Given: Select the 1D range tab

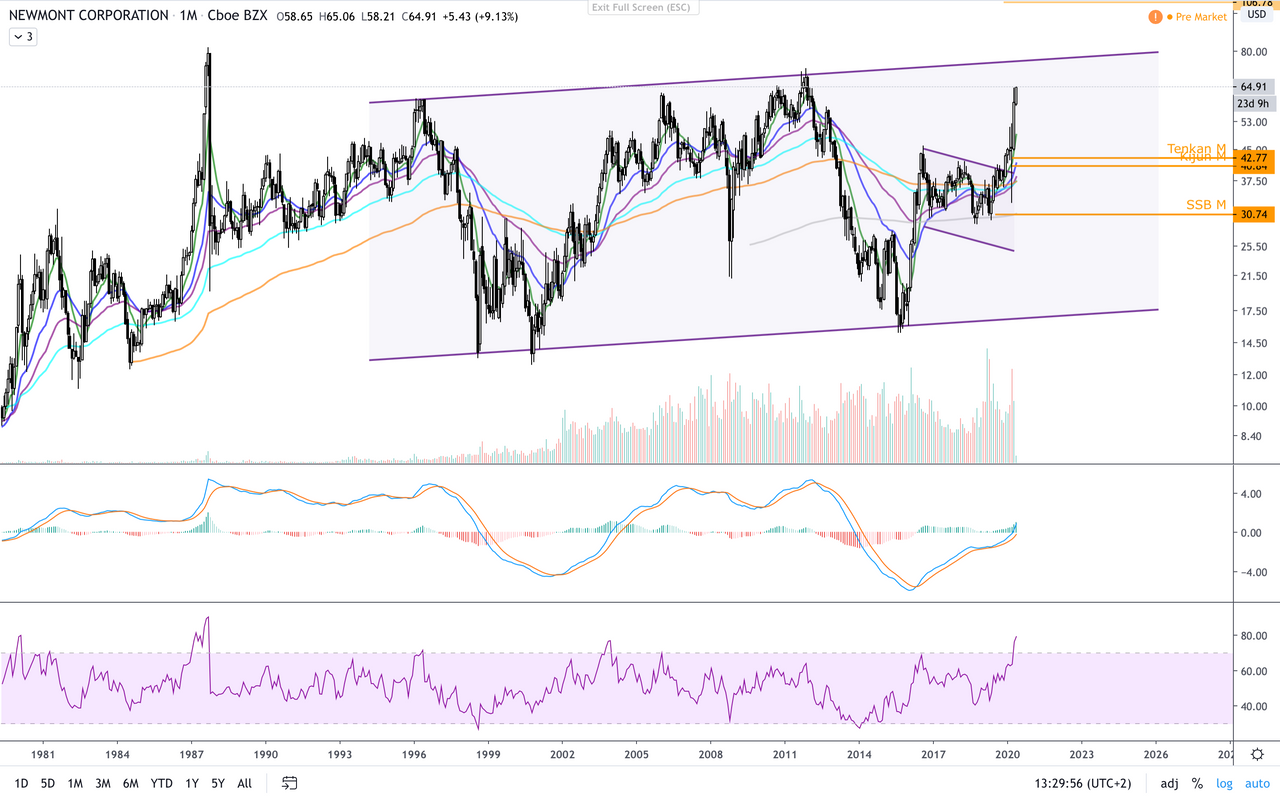Looking at the screenshot, I should coord(21,783).
